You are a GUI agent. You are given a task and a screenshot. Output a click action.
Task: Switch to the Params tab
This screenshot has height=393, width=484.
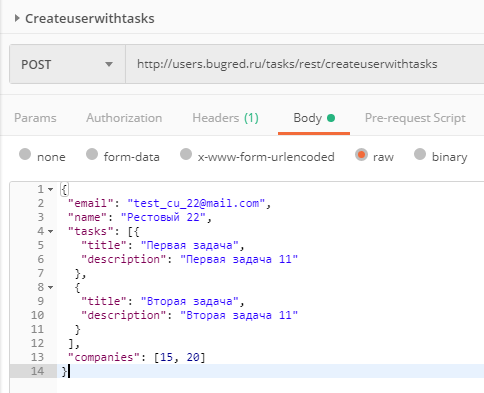point(35,118)
